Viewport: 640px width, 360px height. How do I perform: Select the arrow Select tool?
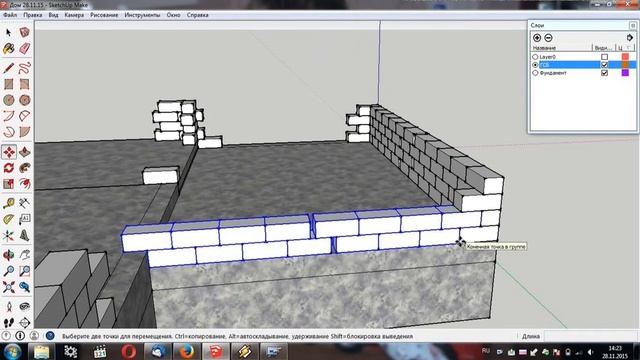tap(9, 32)
